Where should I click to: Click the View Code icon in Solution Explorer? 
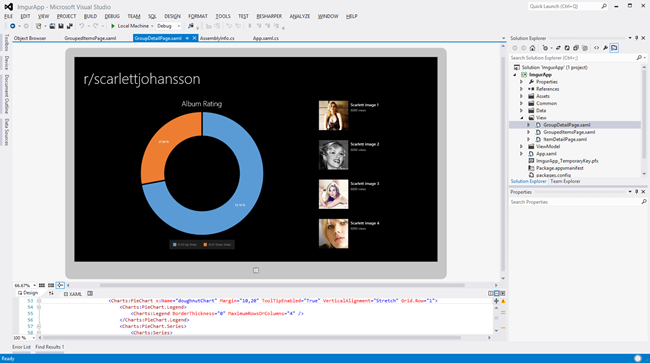(597, 48)
